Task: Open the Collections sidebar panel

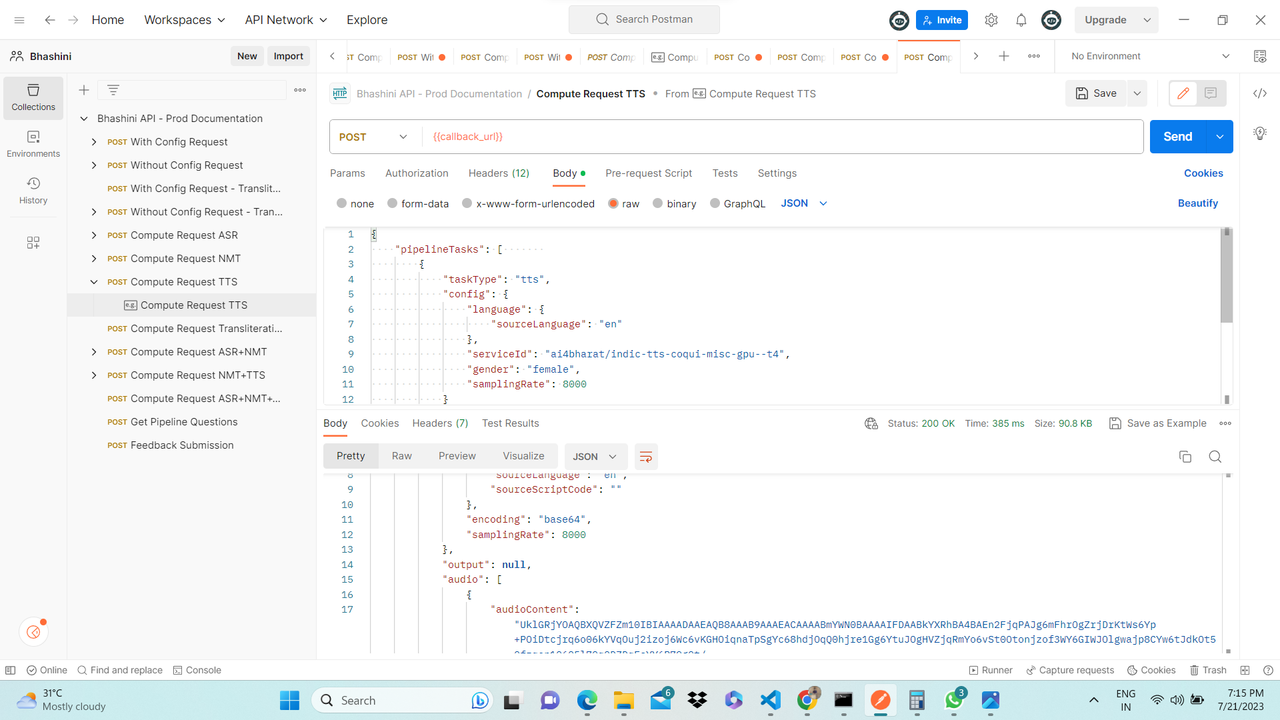Action: coord(33,97)
